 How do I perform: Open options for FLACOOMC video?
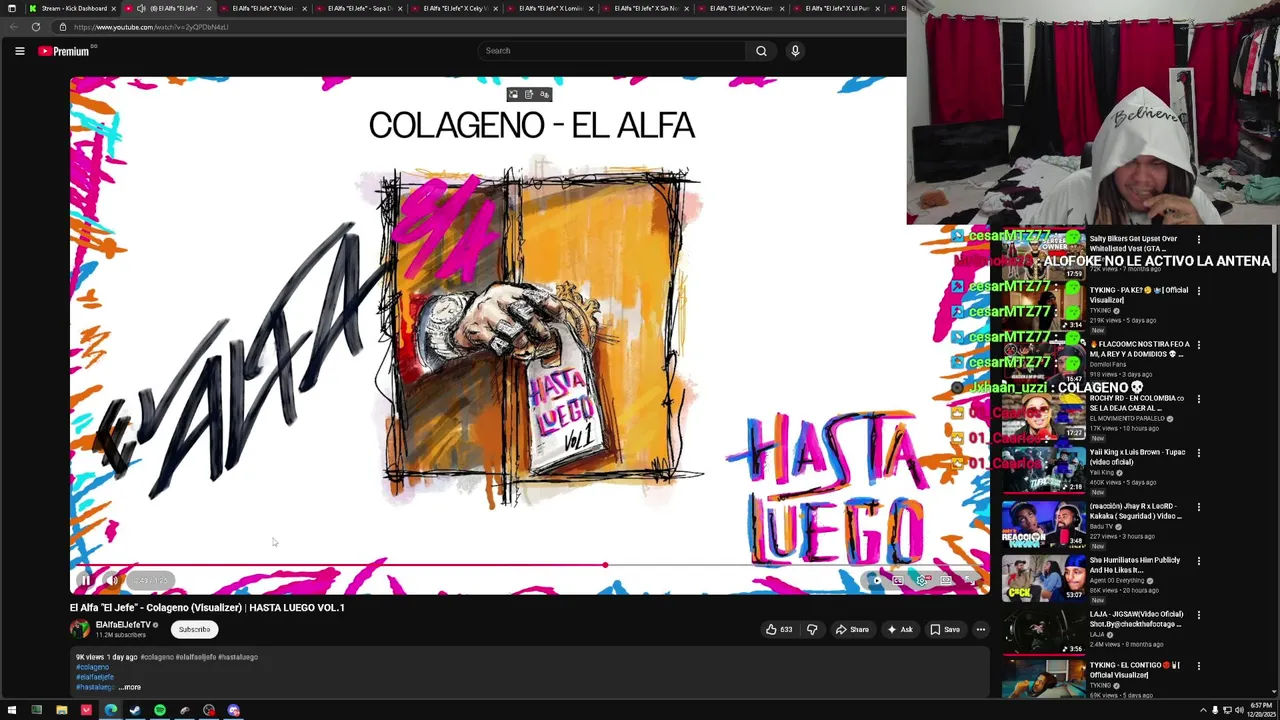click(1198, 345)
